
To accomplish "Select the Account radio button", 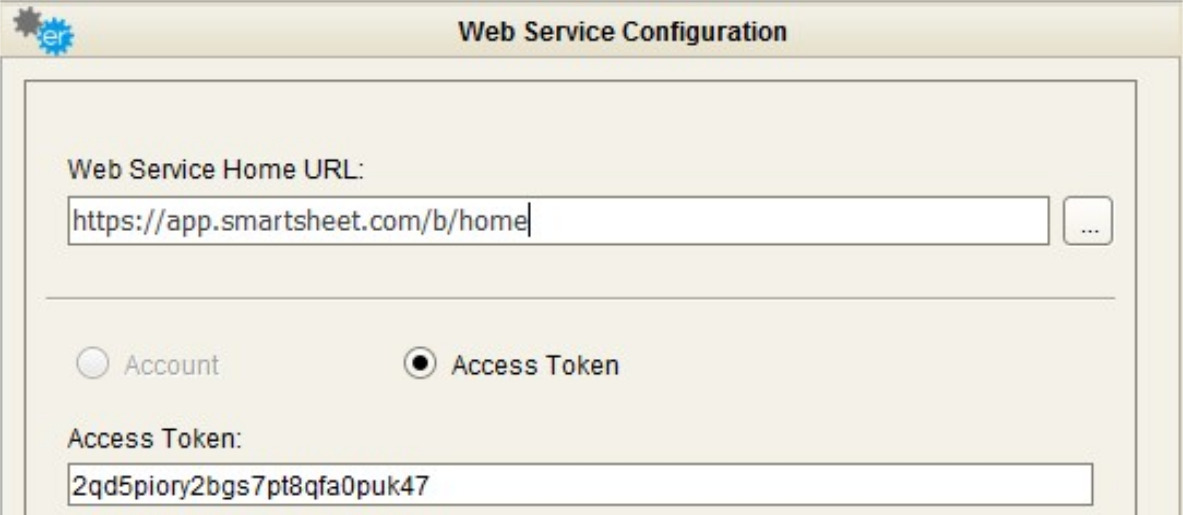I will [92, 365].
